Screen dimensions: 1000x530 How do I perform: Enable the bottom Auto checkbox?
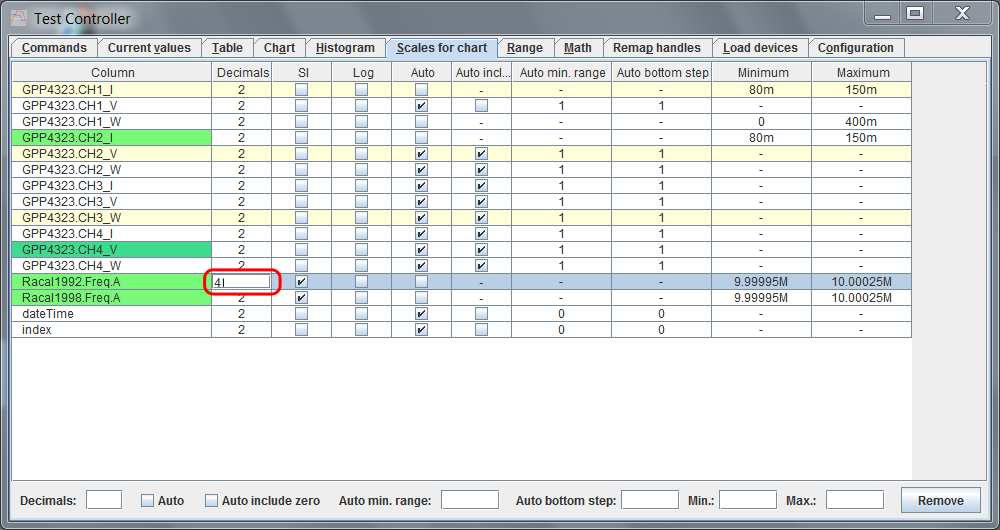click(147, 500)
